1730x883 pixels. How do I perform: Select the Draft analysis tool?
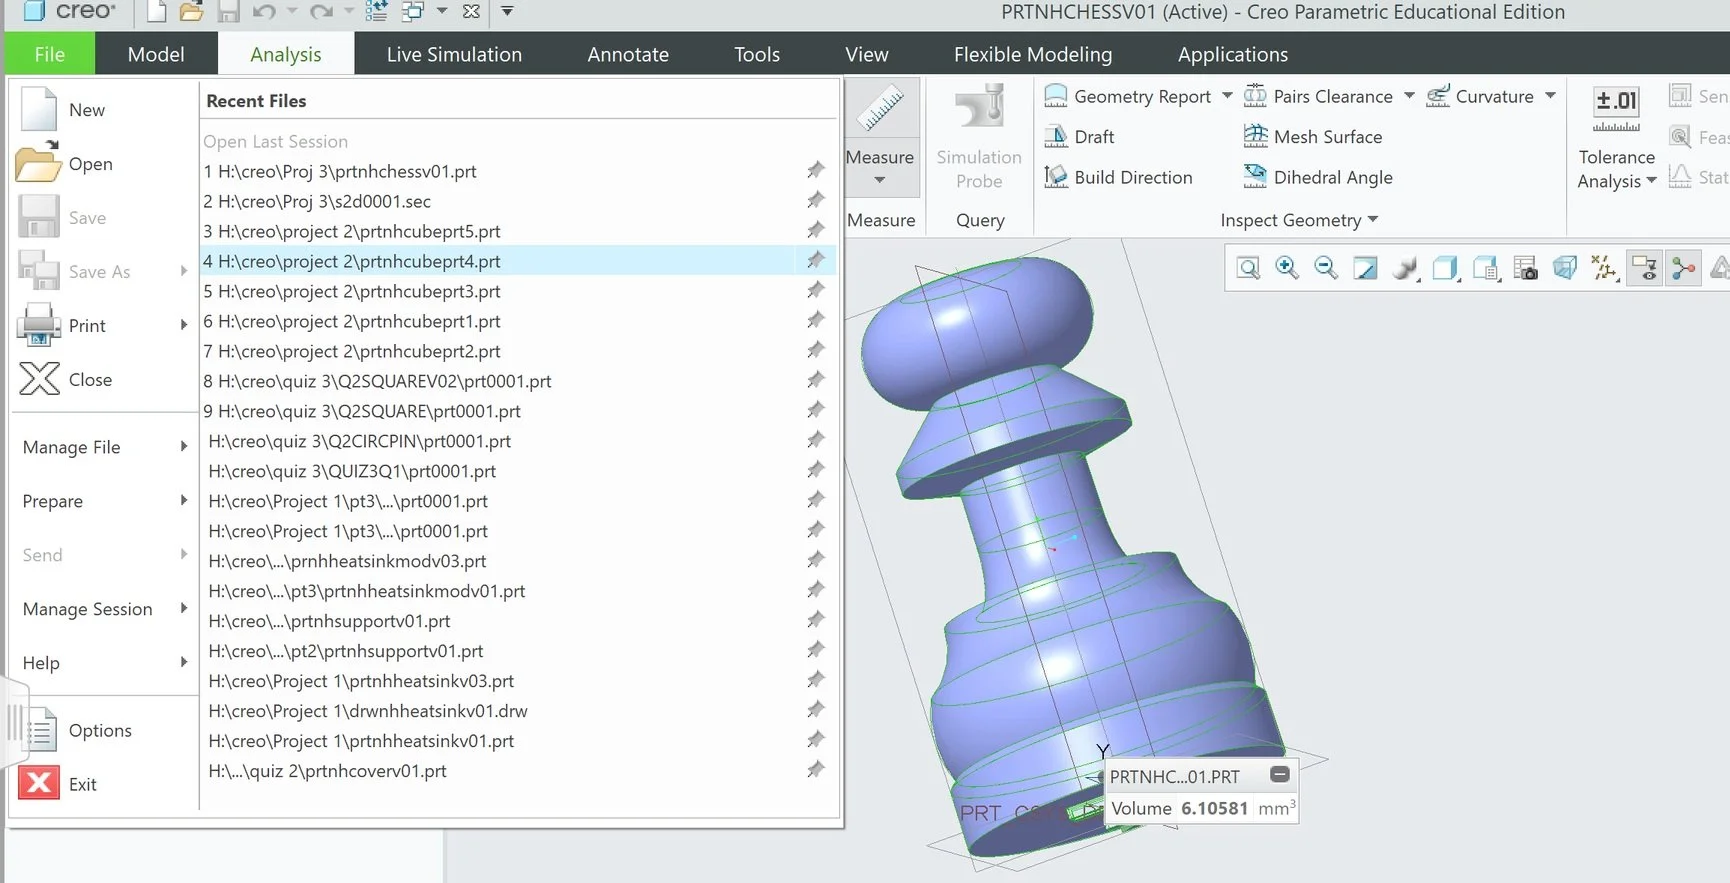(x=1079, y=137)
